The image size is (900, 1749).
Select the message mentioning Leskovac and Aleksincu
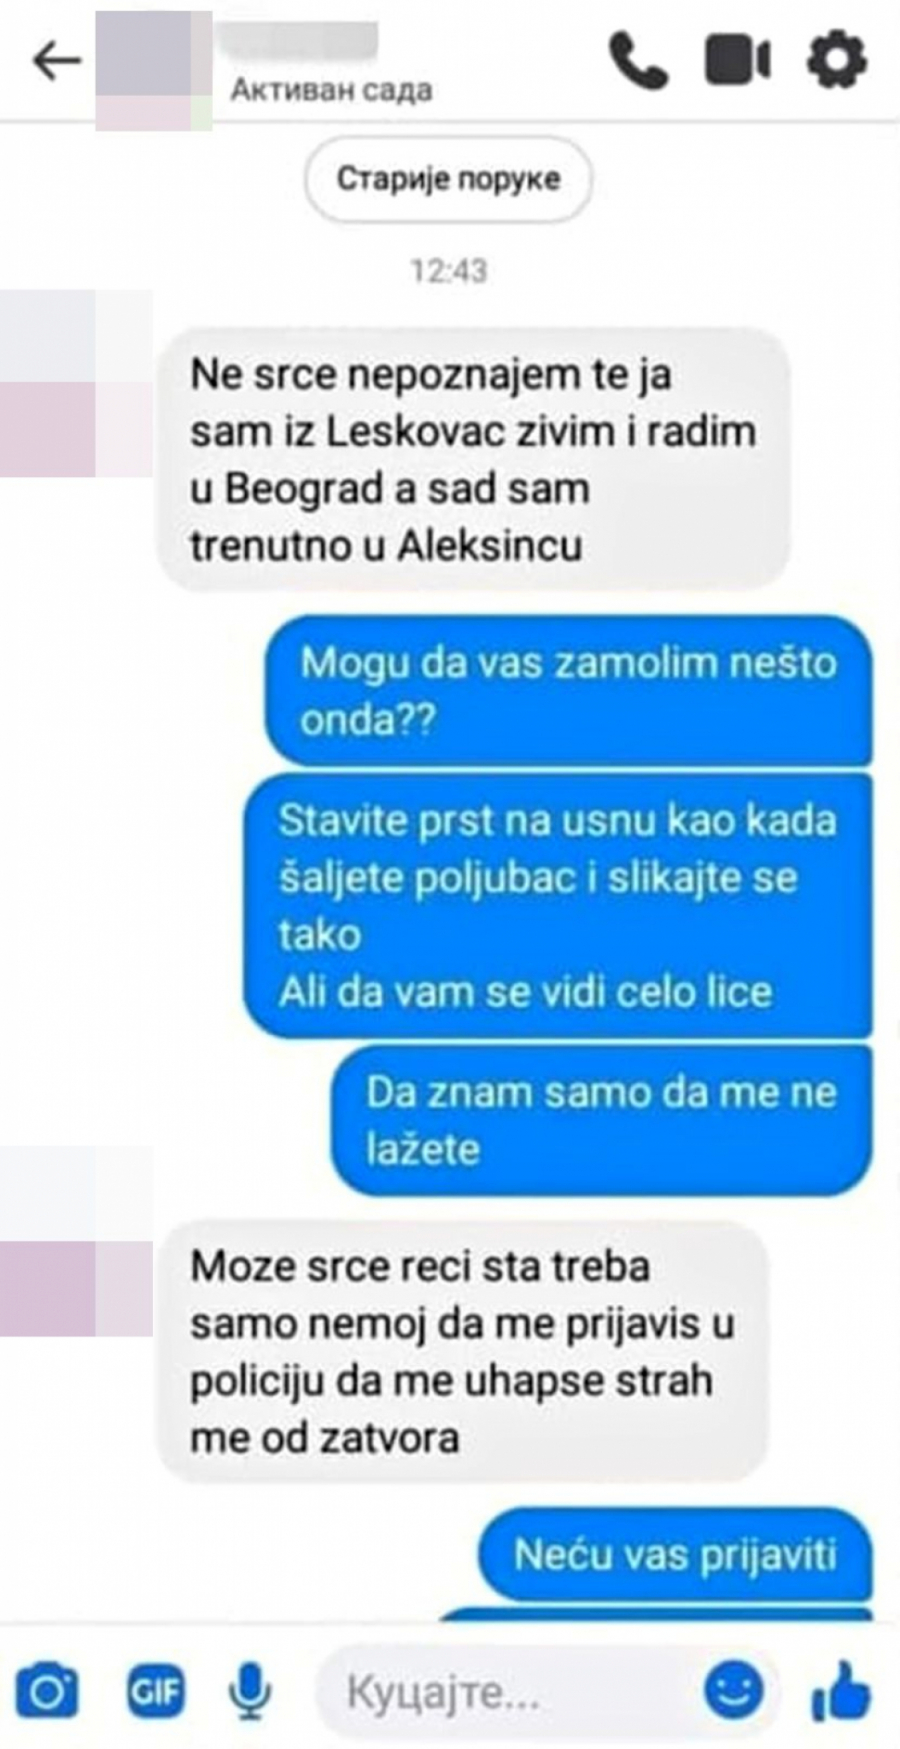pyautogui.click(x=474, y=459)
